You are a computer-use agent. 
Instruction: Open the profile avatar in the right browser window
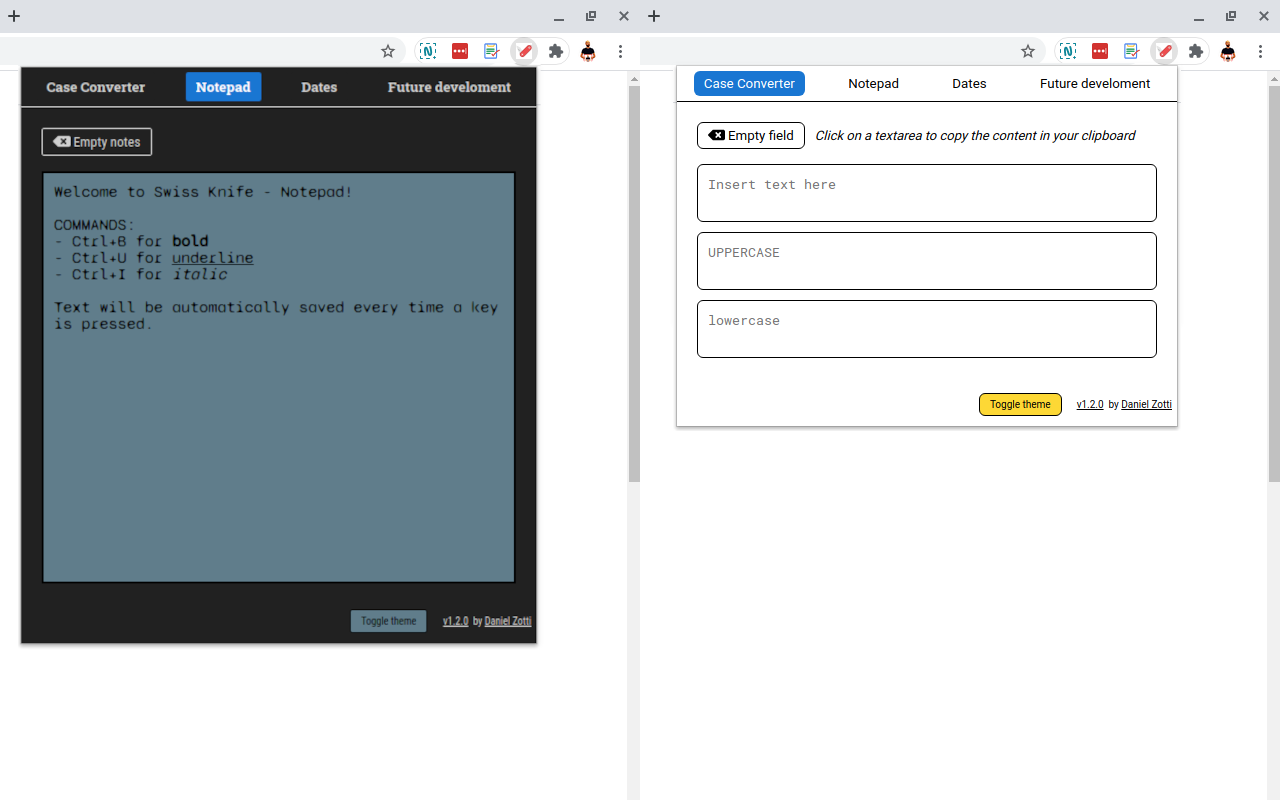click(x=1228, y=51)
